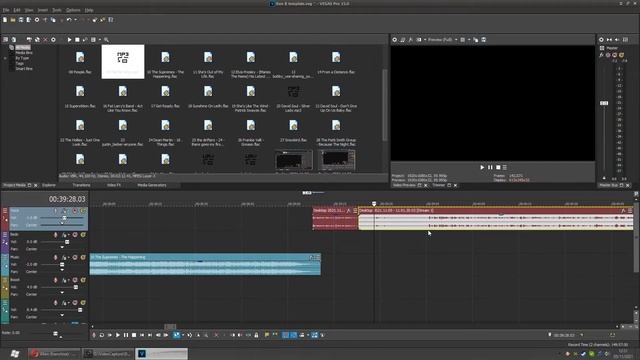Viewport: 640px width, 360px height.
Task: Arm the Music track for recording
Action: (56, 258)
